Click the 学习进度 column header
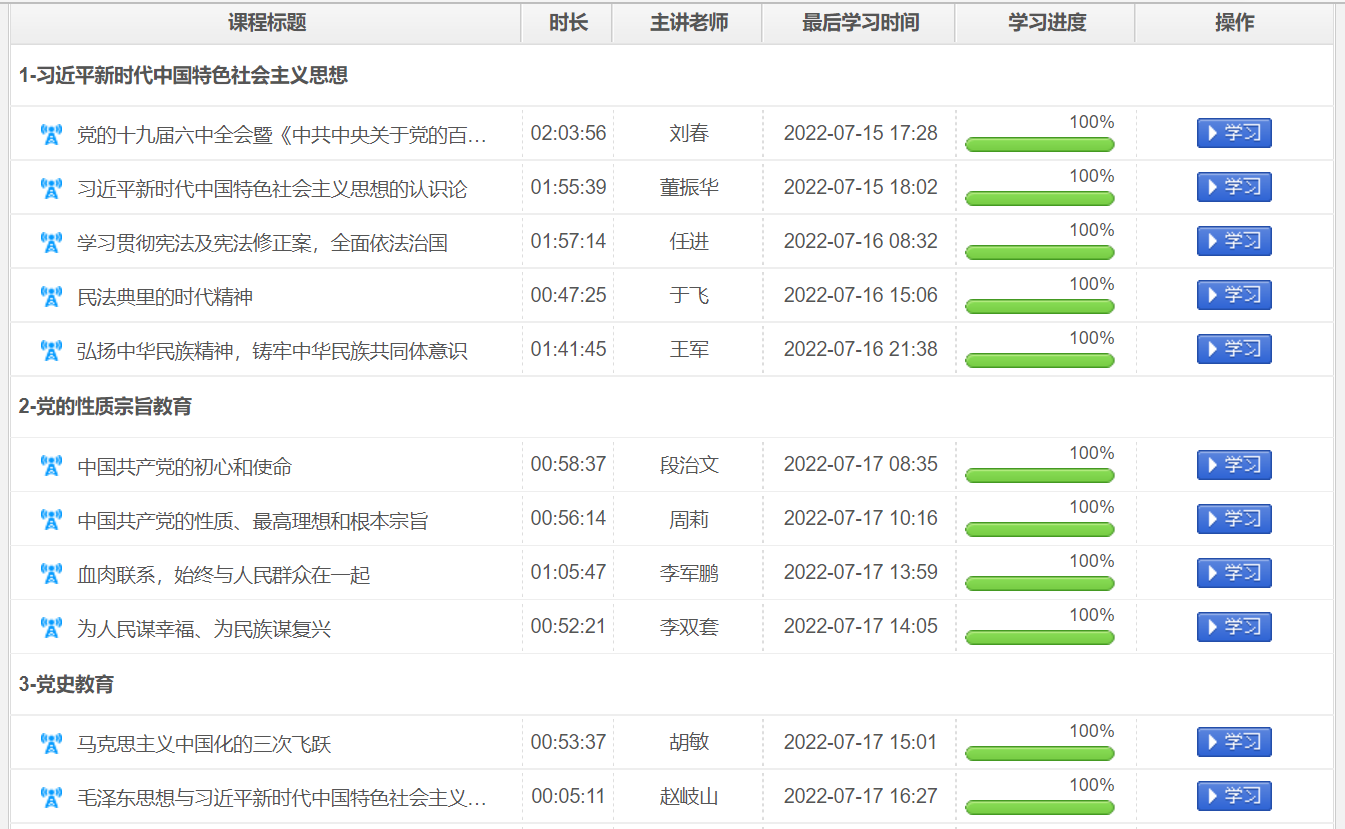Image resolution: width=1345 pixels, height=829 pixels. coord(1047,23)
